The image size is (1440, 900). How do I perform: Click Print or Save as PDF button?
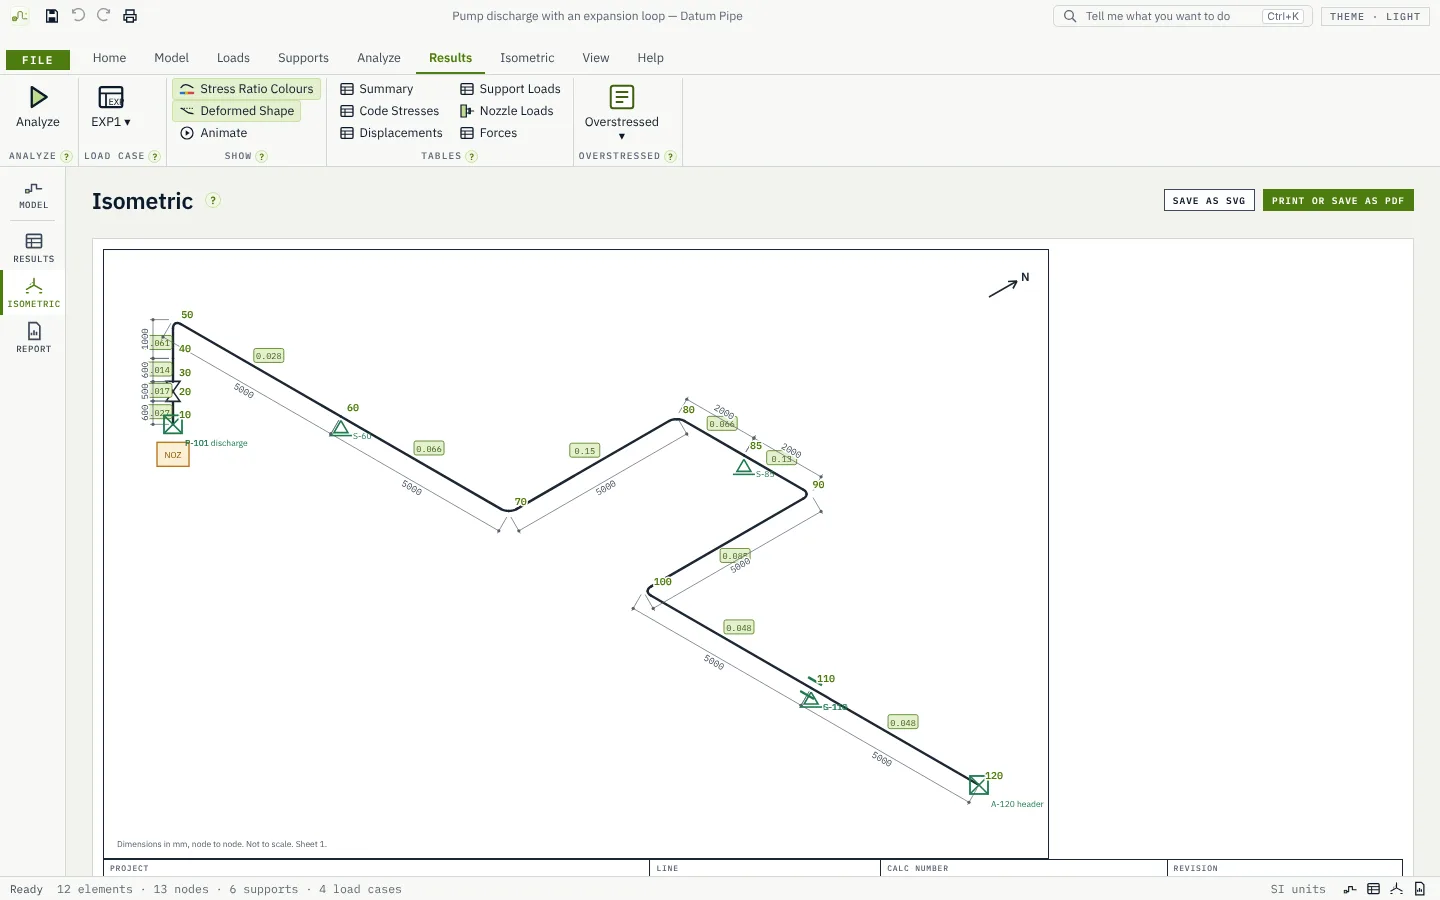(x=1338, y=200)
